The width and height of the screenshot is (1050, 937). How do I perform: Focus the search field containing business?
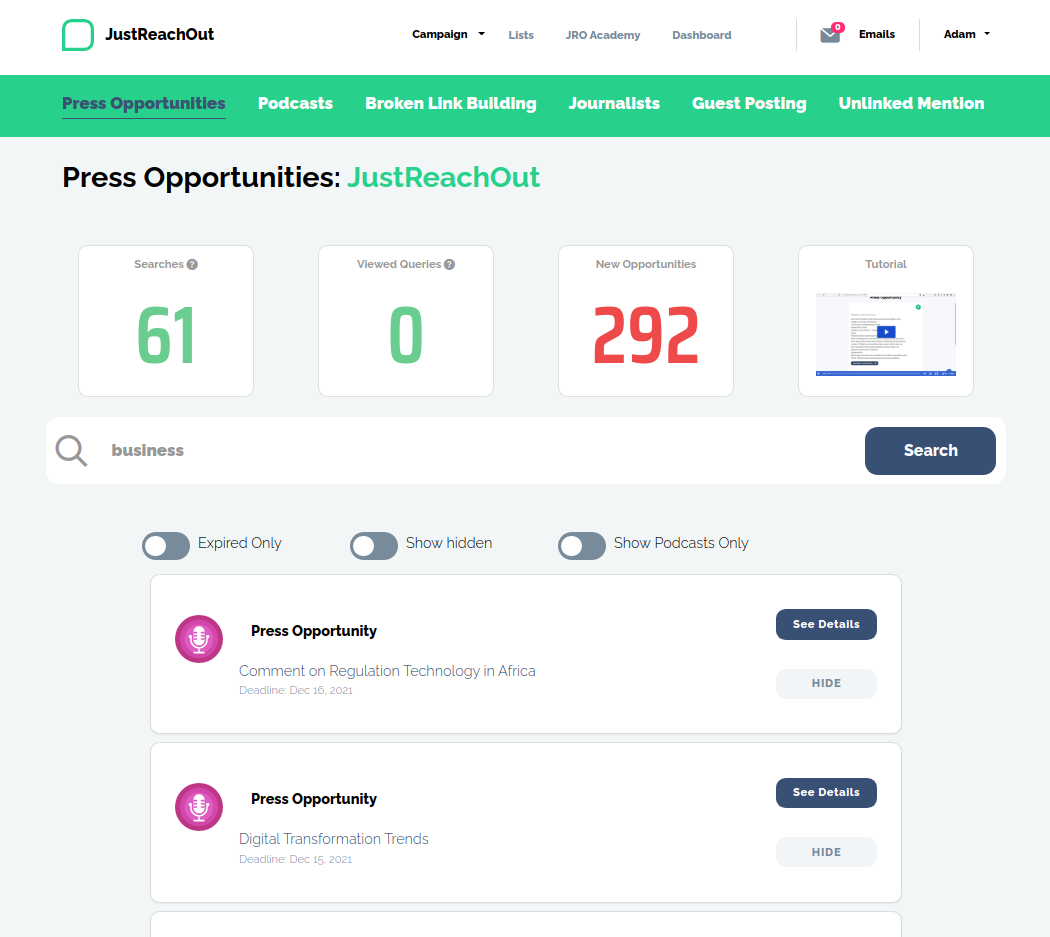[482, 451]
